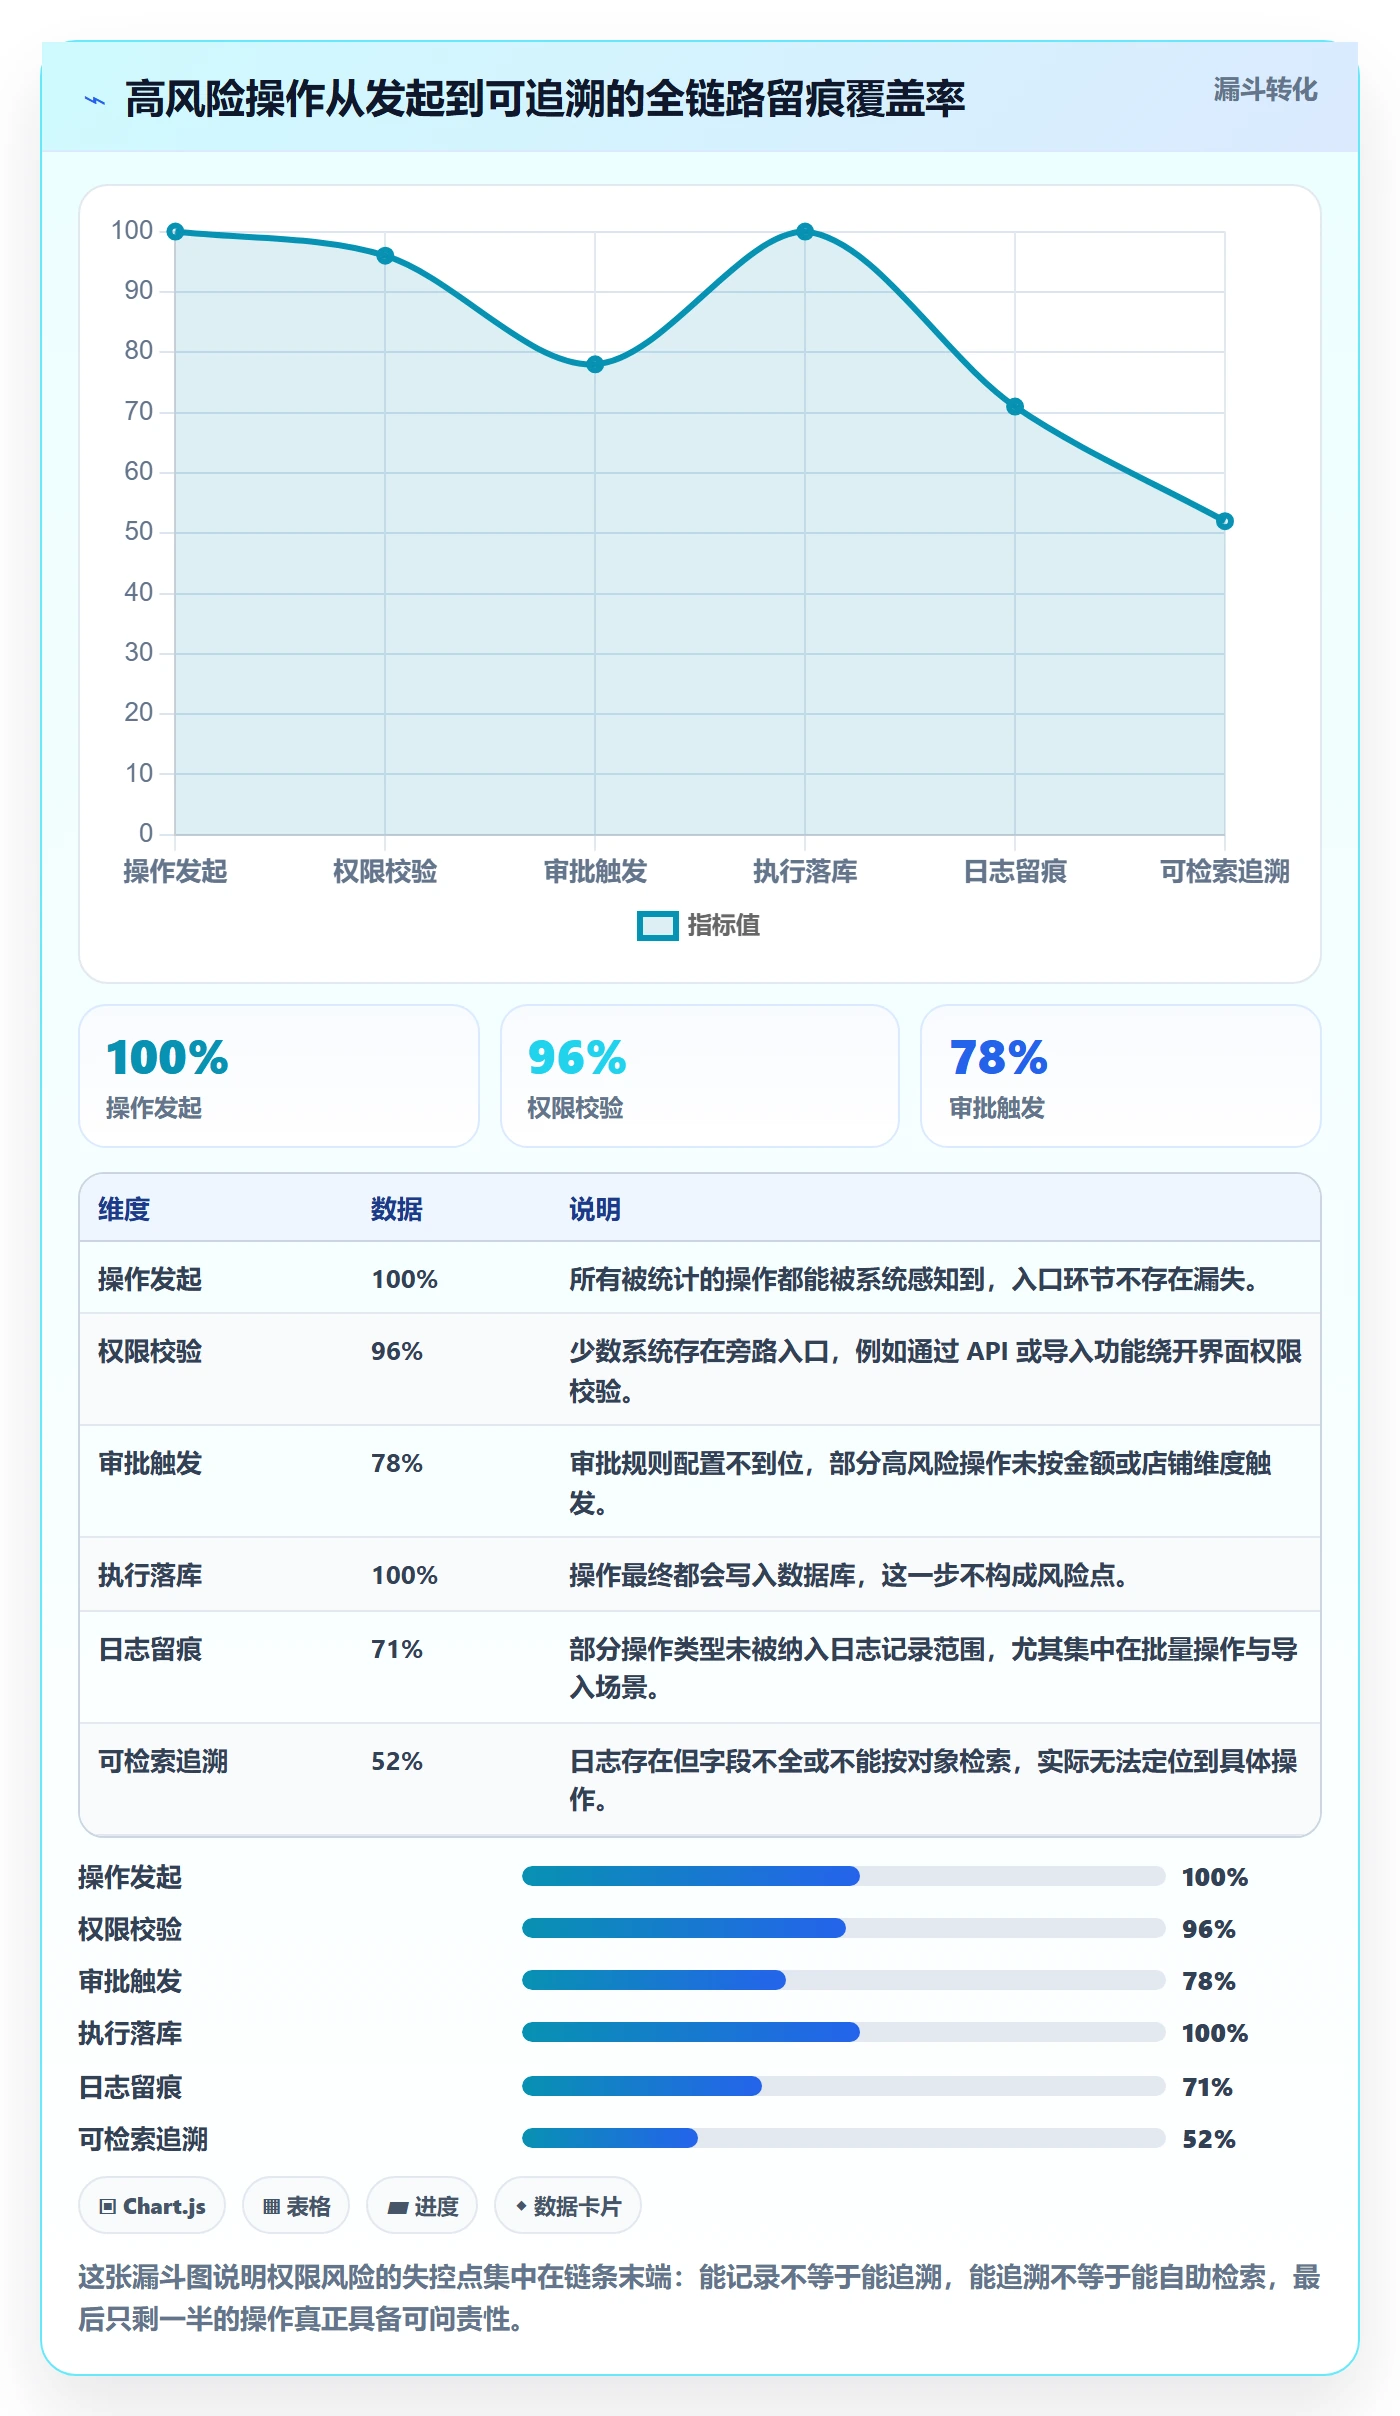1400x2416 pixels.
Task: Click the chart title 高风险操作从发起到可追溯
Action: coord(545,99)
